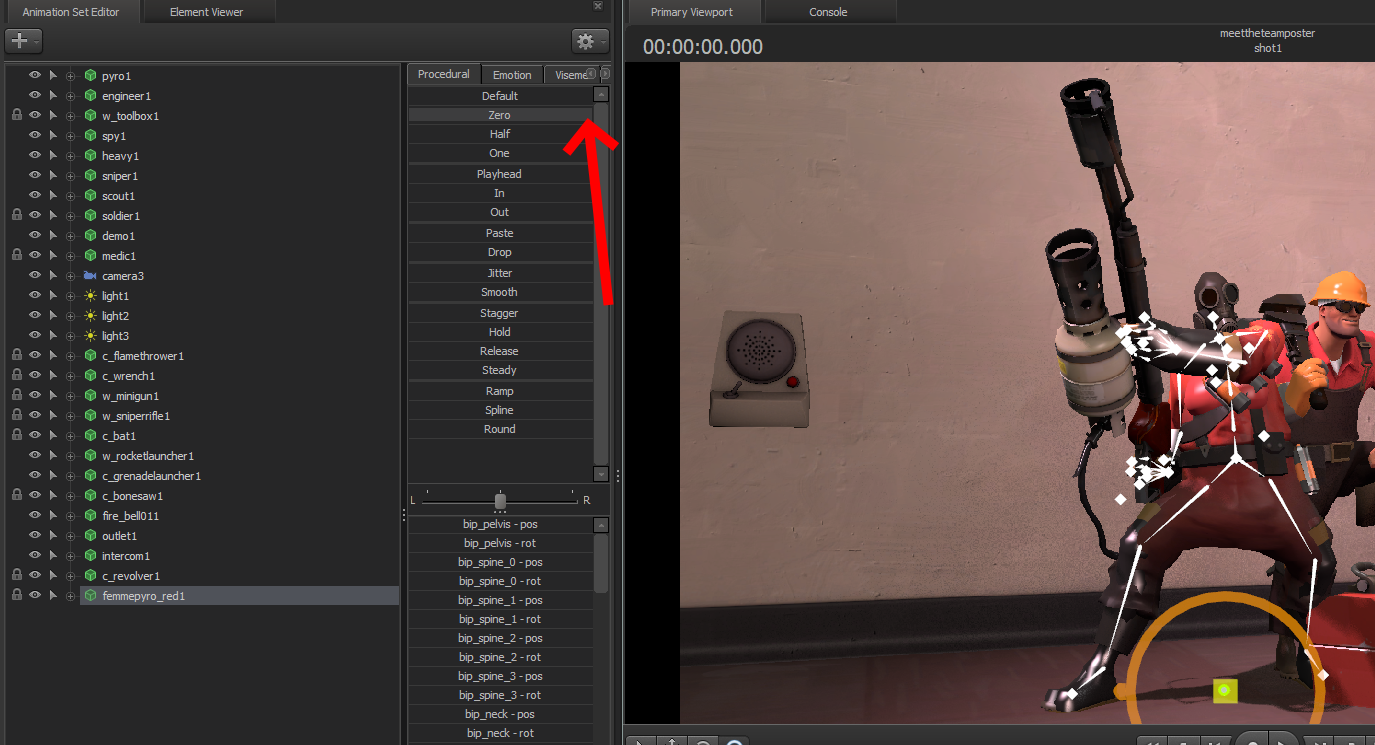Image resolution: width=1375 pixels, height=745 pixels.
Task: Click the plus button to add animation set
Action: 23,41
